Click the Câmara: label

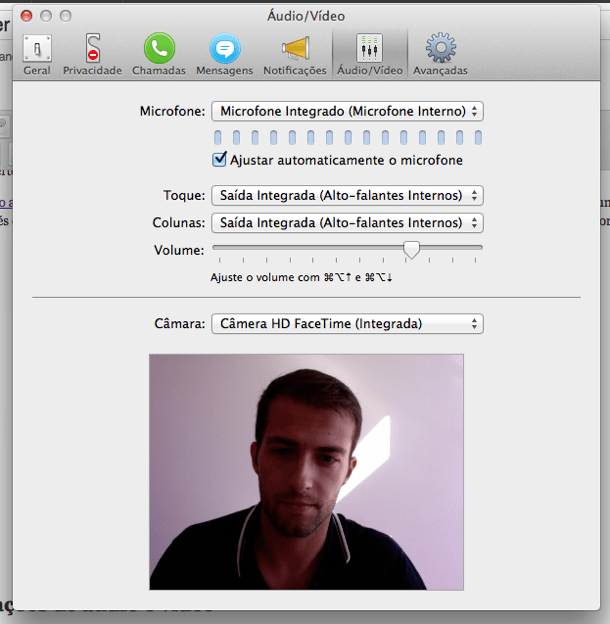(x=179, y=324)
